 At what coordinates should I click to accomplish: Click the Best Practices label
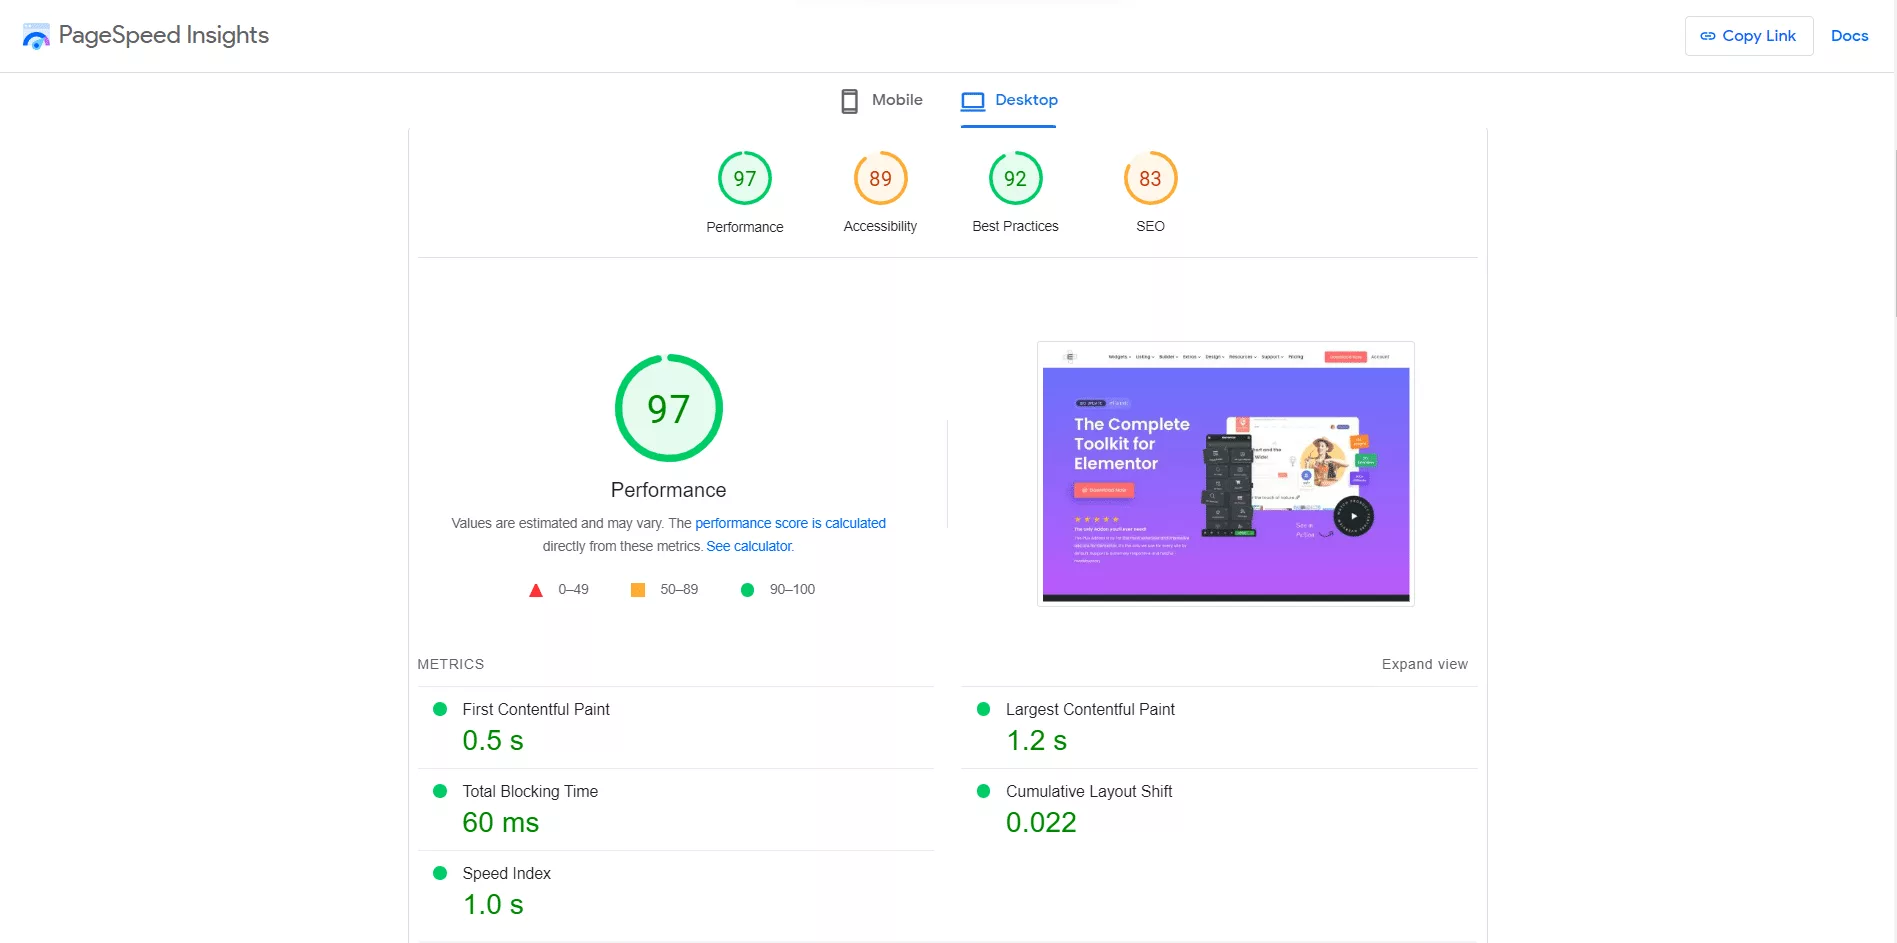click(x=1015, y=226)
